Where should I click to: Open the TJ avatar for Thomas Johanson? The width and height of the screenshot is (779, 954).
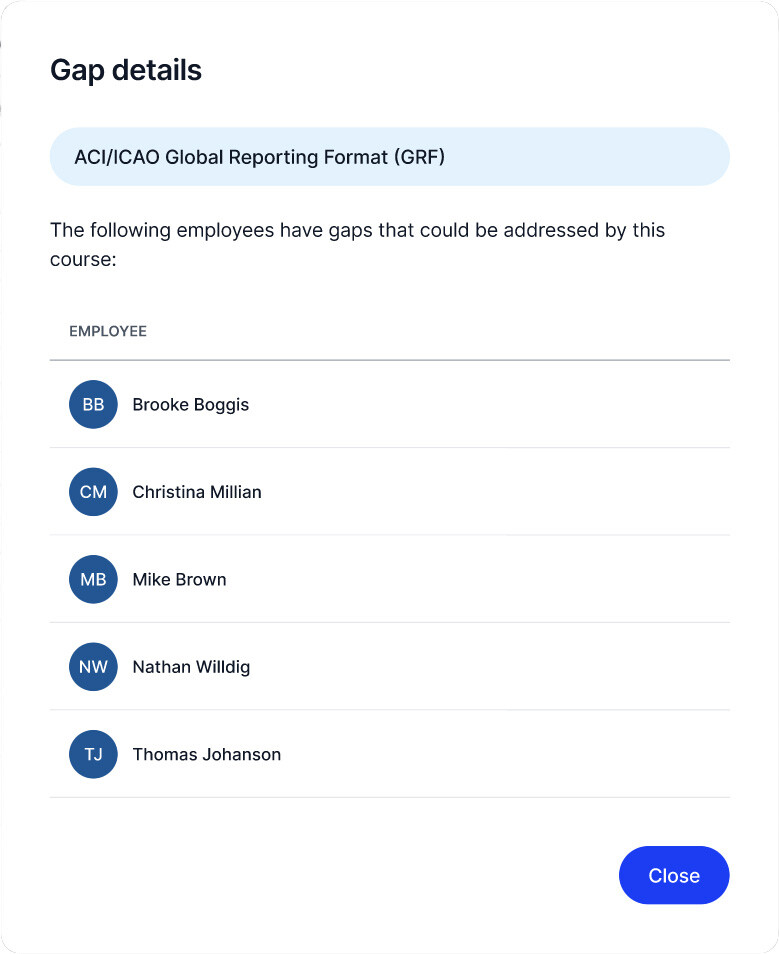[93, 755]
